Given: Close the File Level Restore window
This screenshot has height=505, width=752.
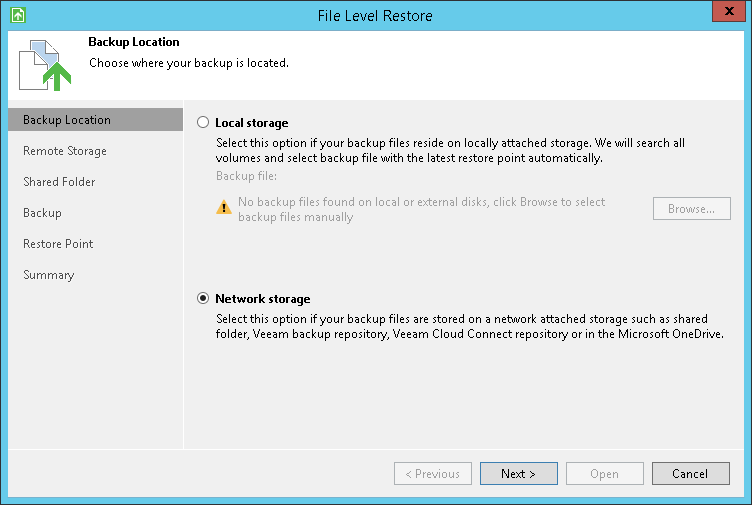Looking at the screenshot, I should tap(727, 15).
